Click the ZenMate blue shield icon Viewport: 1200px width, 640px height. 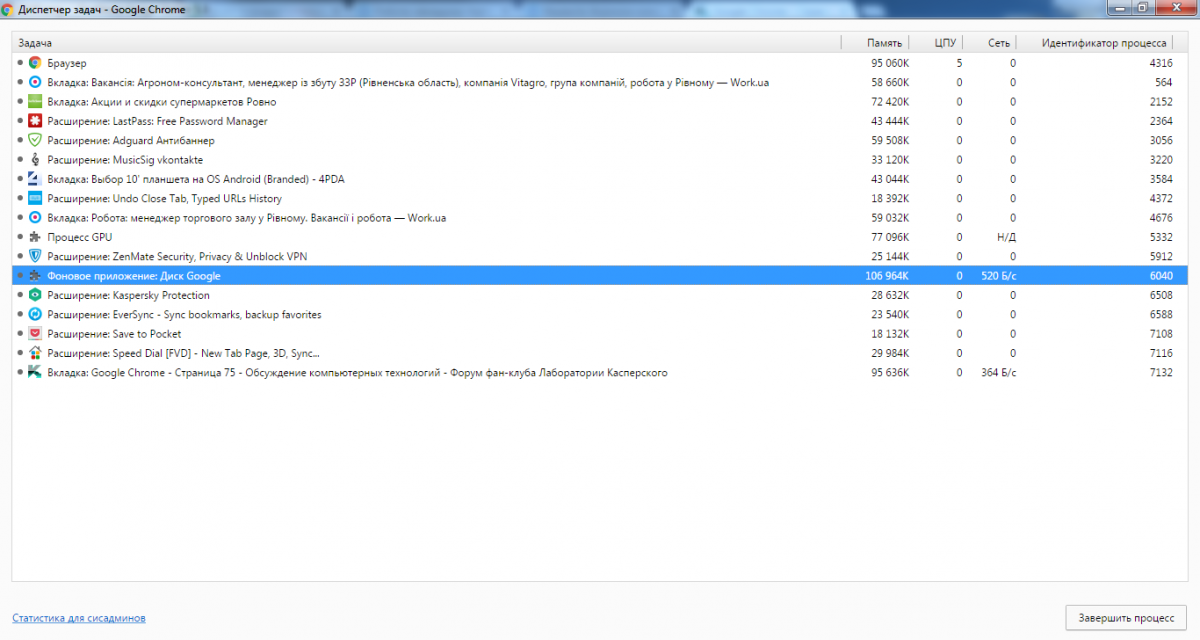pos(34,256)
